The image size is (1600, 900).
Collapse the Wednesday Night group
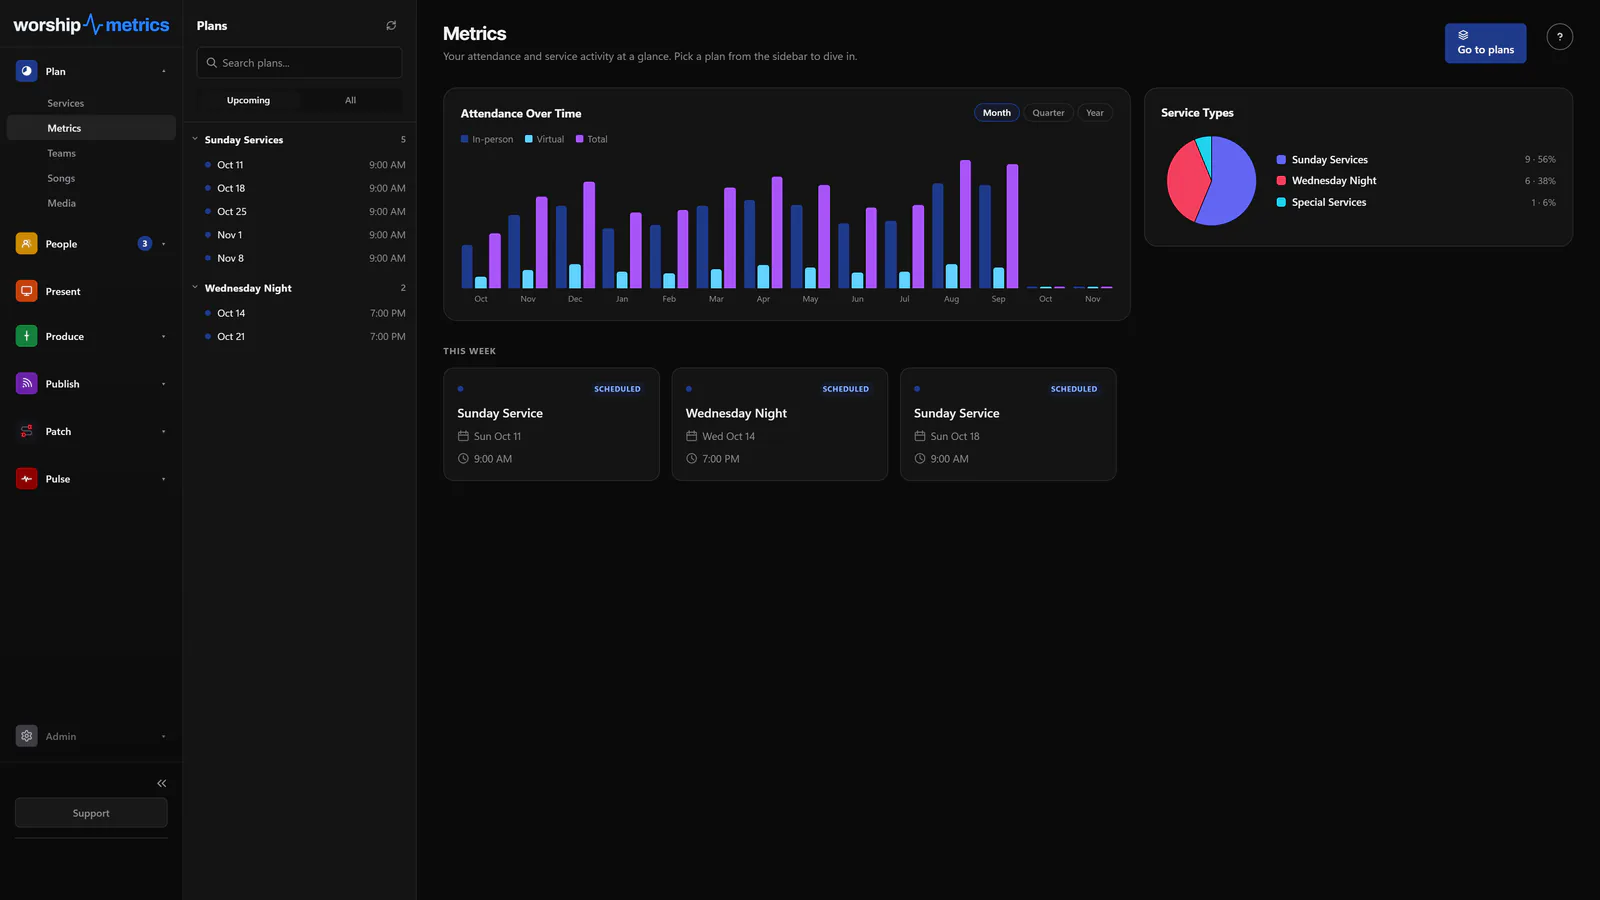click(x=195, y=287)
